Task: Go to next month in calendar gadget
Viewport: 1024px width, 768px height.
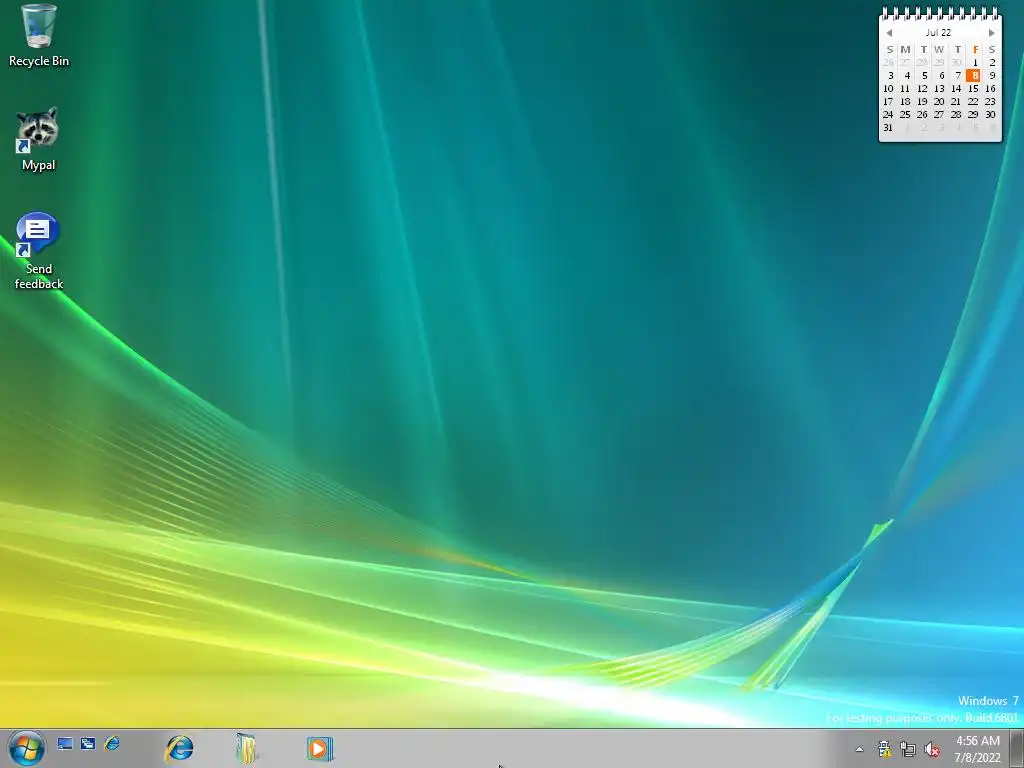Action: [x=991, y=33]
